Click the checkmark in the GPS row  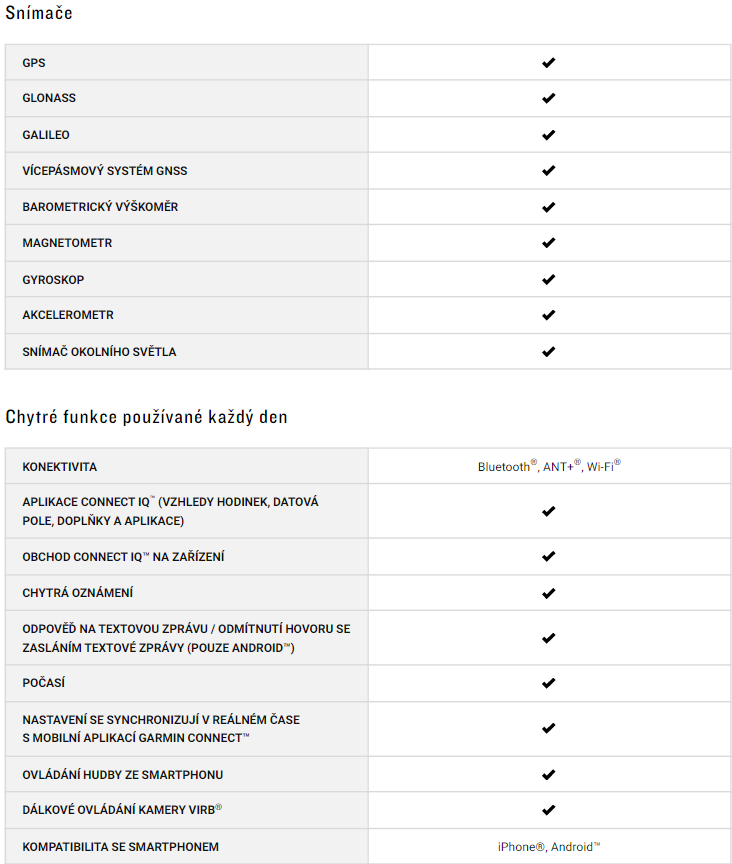548,63
